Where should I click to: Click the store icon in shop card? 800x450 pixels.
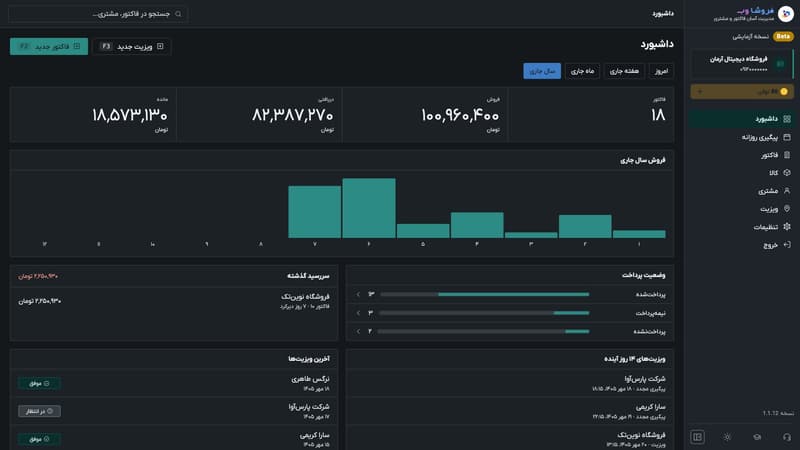[780, 64]
